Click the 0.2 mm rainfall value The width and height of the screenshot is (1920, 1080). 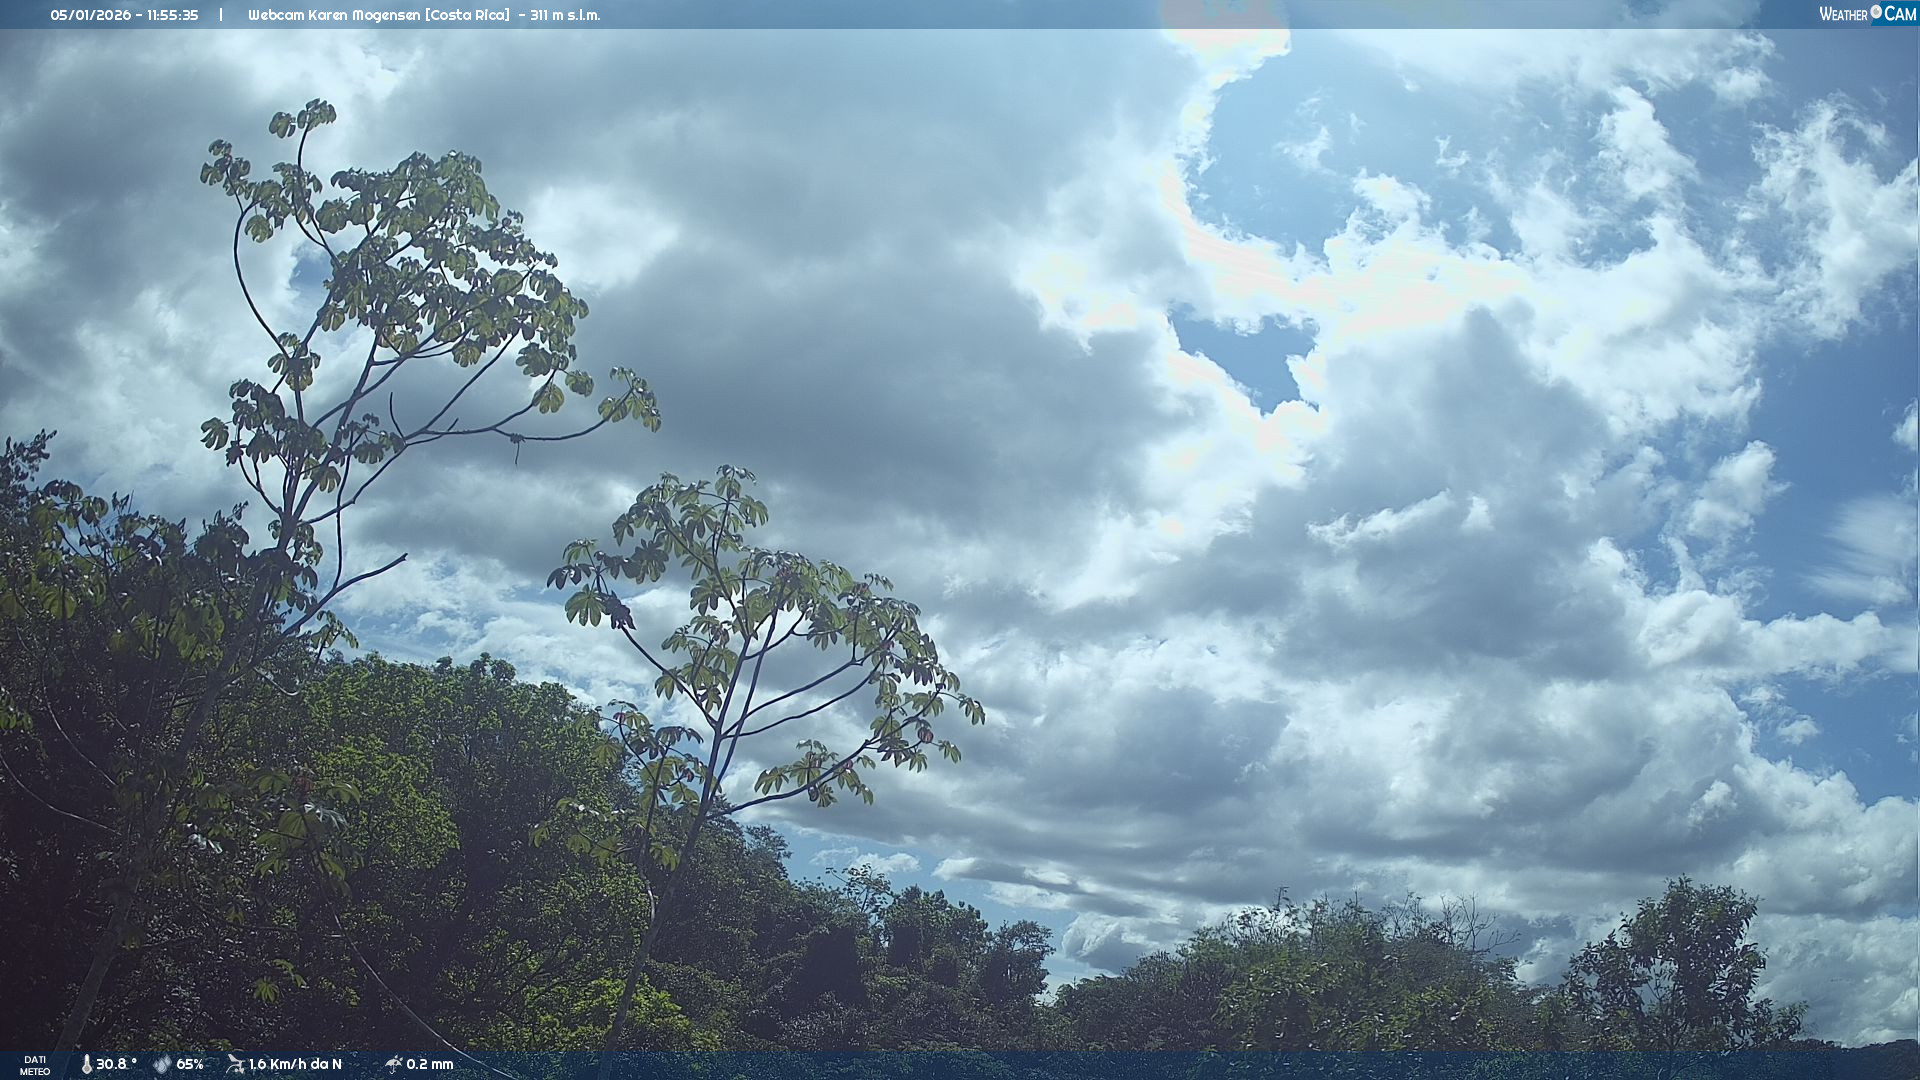click(x=430, y=1064)
